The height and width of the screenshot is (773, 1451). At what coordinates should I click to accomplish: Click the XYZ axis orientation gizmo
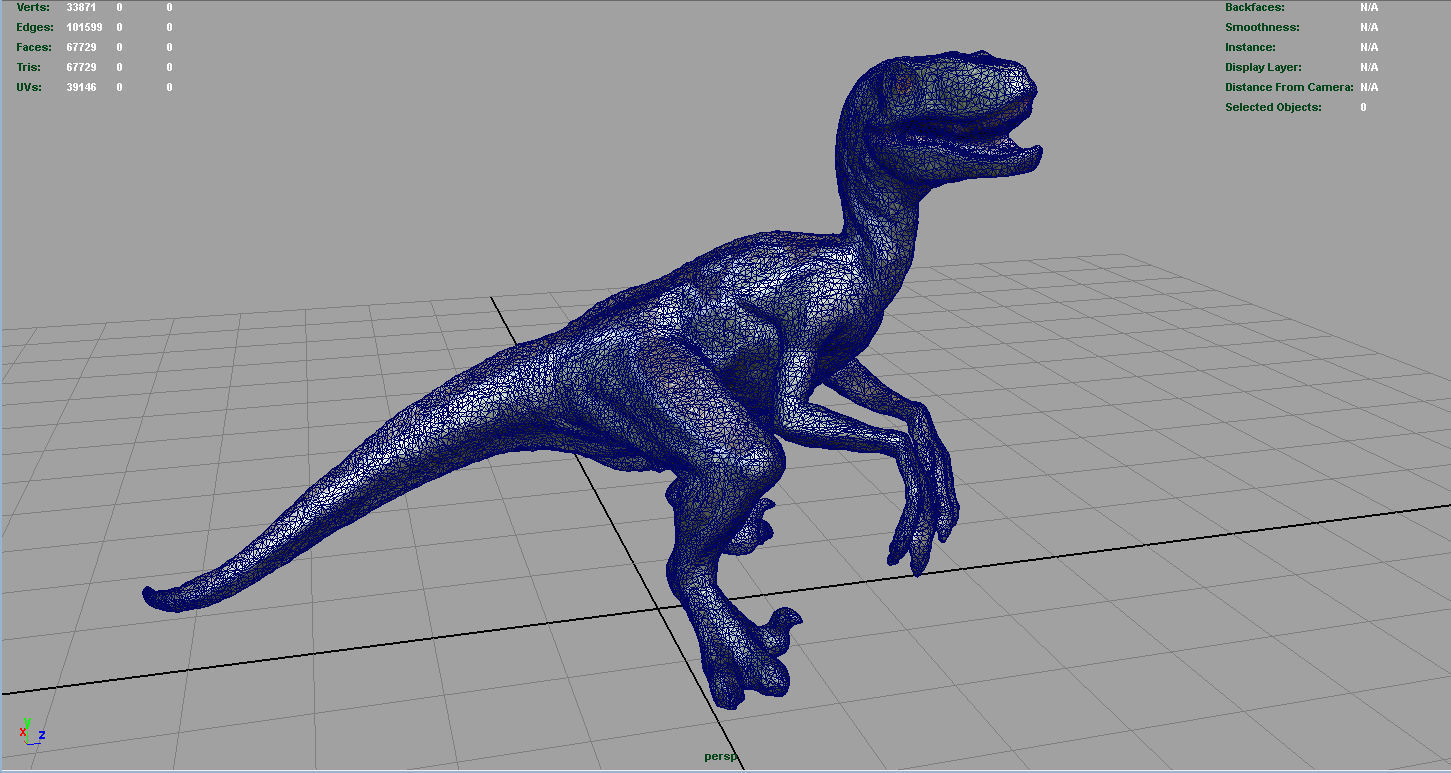pyautogui.click(x=31, y=730)
